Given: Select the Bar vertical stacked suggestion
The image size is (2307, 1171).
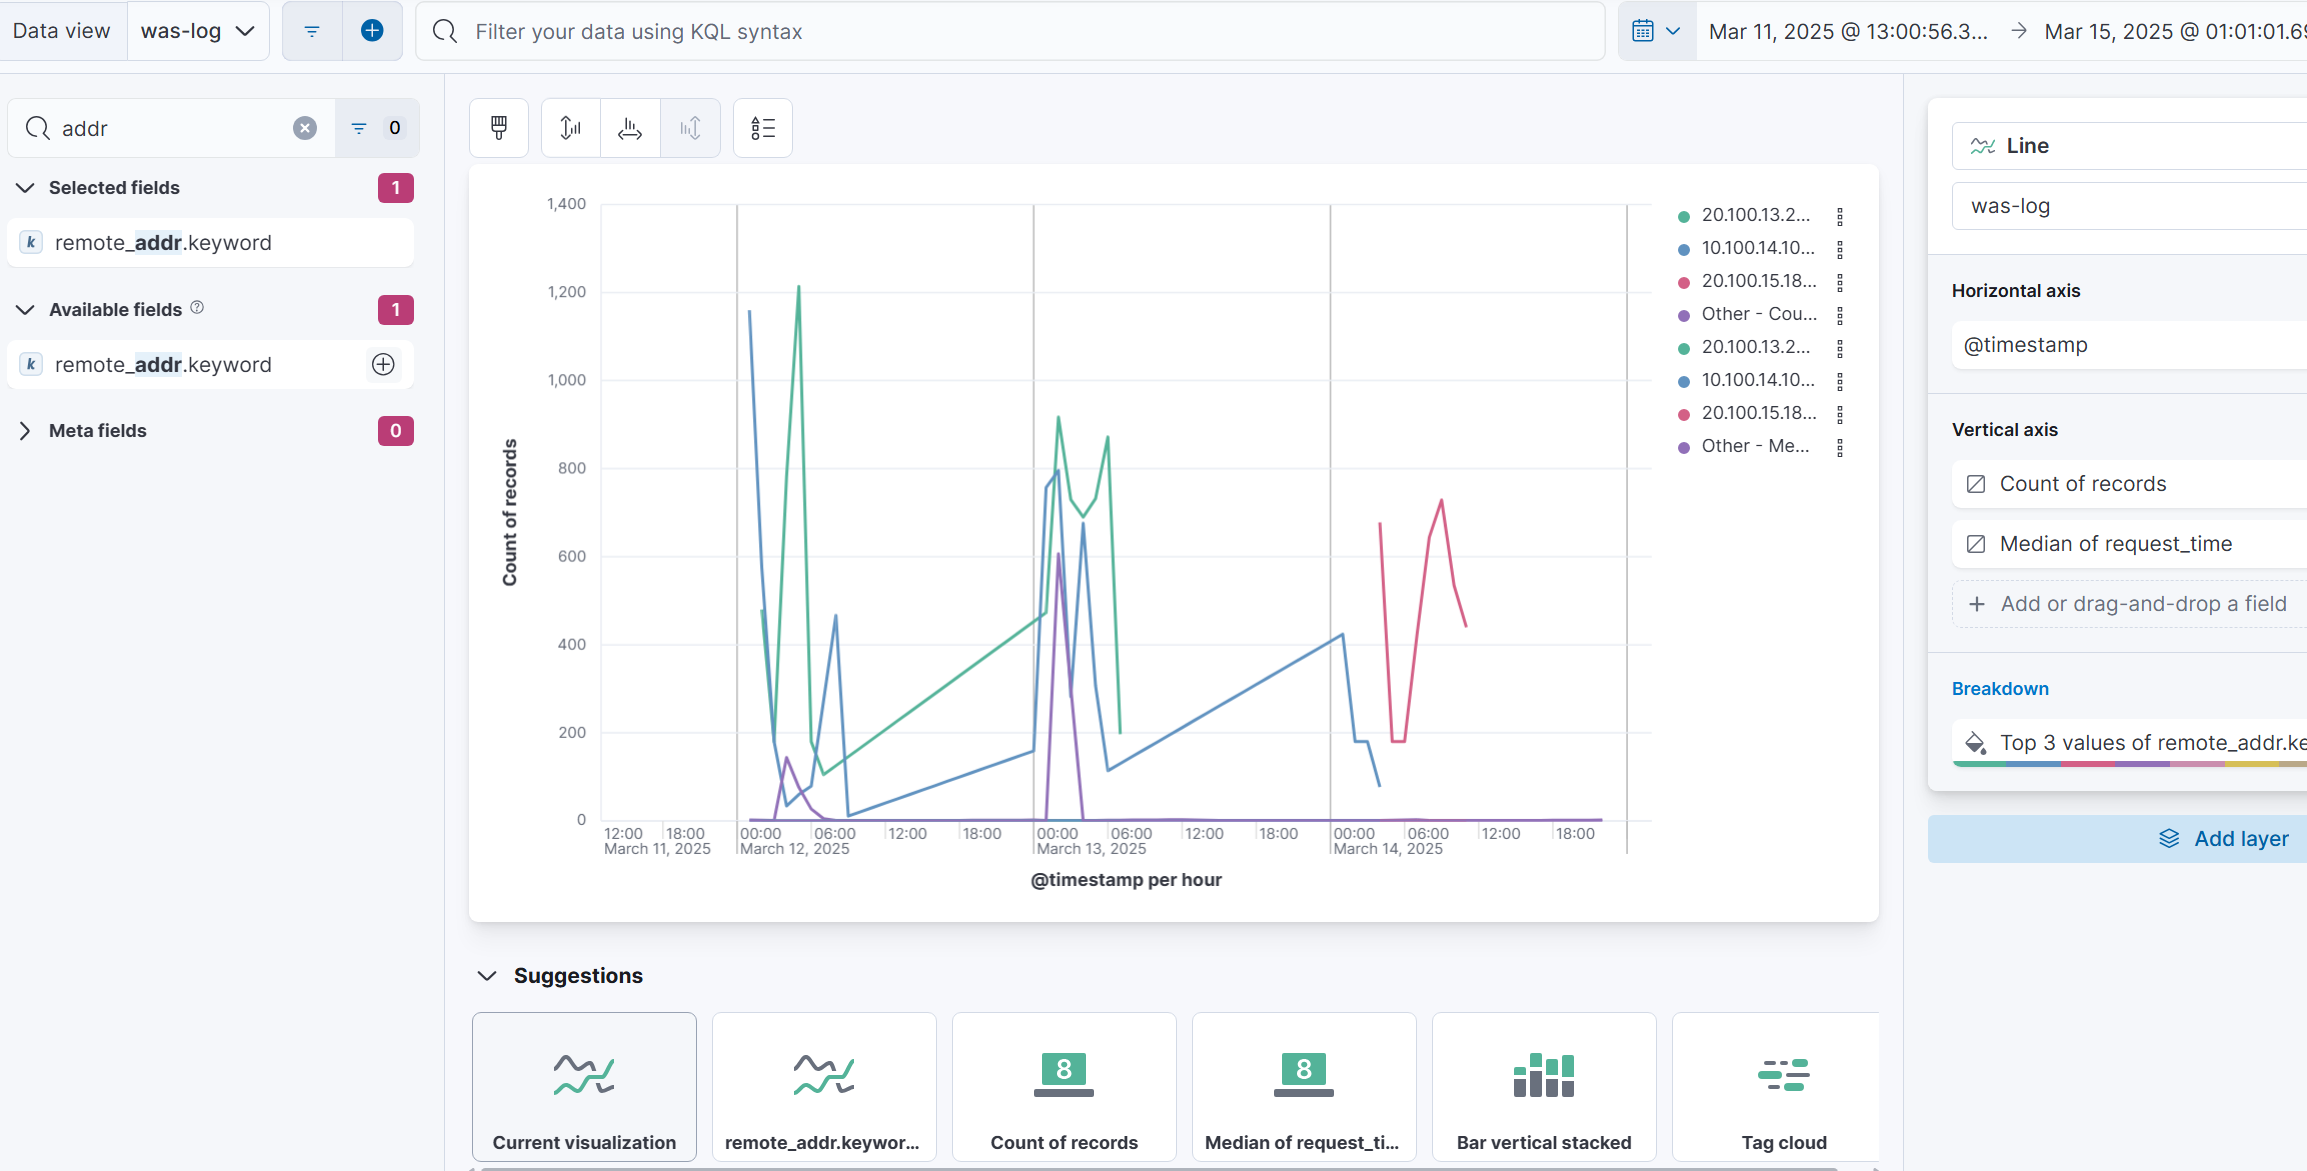Looking at the screenshot, I should point(1543,1087).
